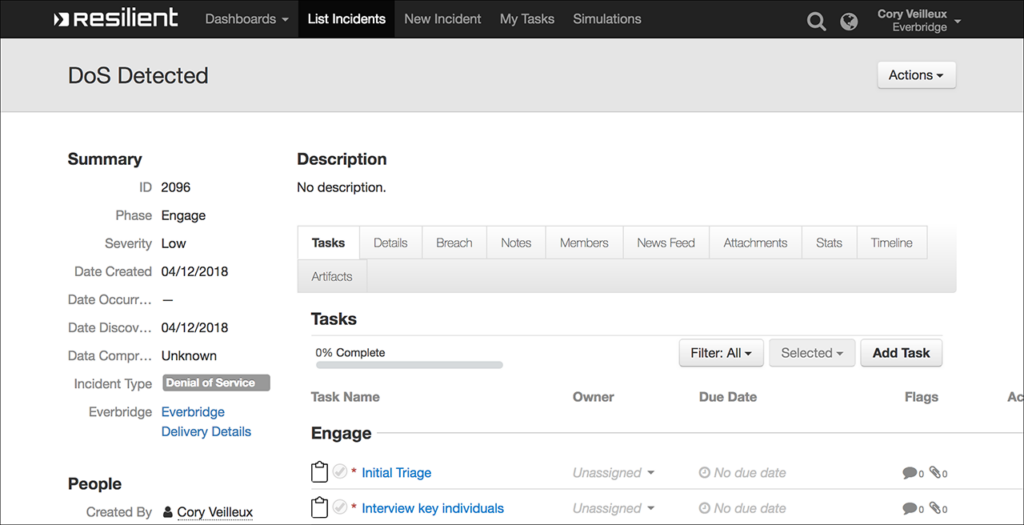
Task: Open the search magnifier icon
Action: tap(816, 22)
